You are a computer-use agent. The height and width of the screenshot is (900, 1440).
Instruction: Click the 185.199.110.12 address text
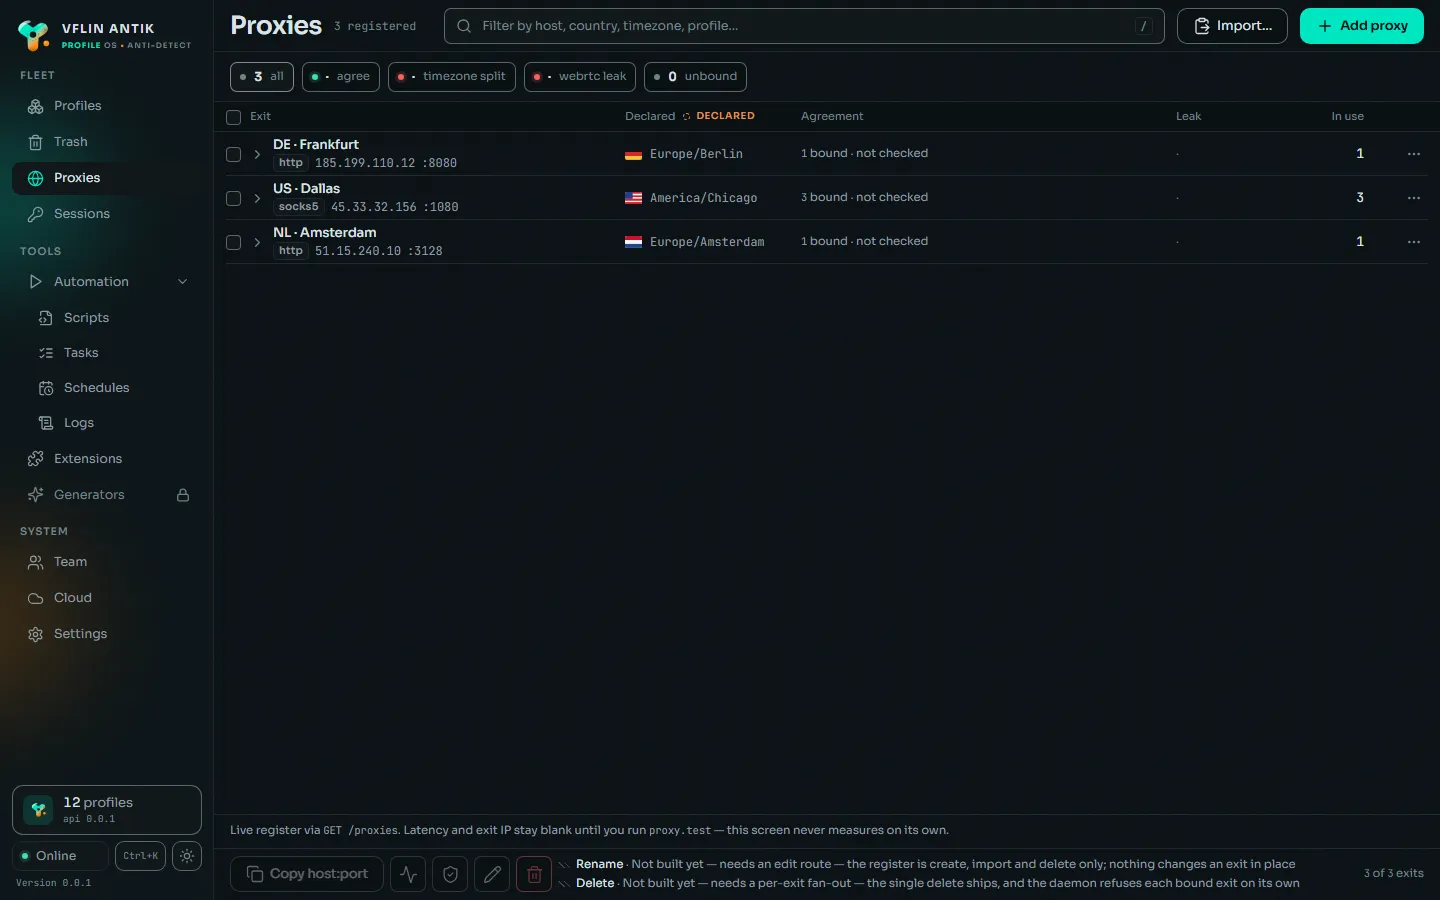365,163
